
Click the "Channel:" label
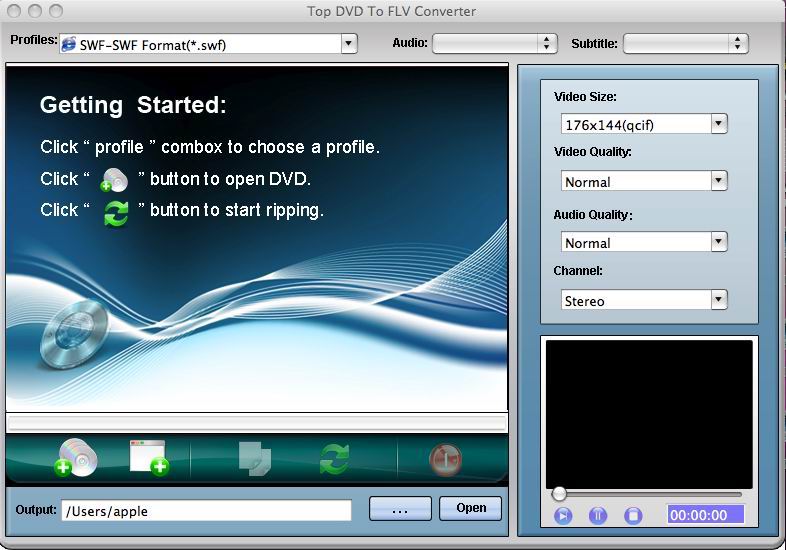coord(578,271)
